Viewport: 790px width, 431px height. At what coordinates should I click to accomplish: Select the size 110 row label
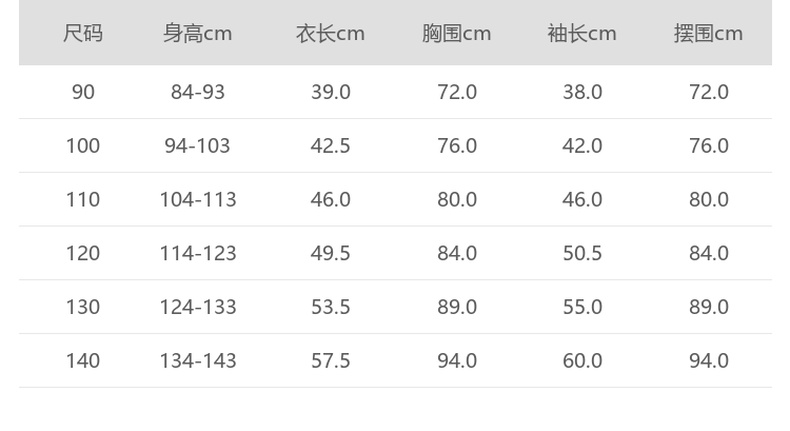click(83, 200)
